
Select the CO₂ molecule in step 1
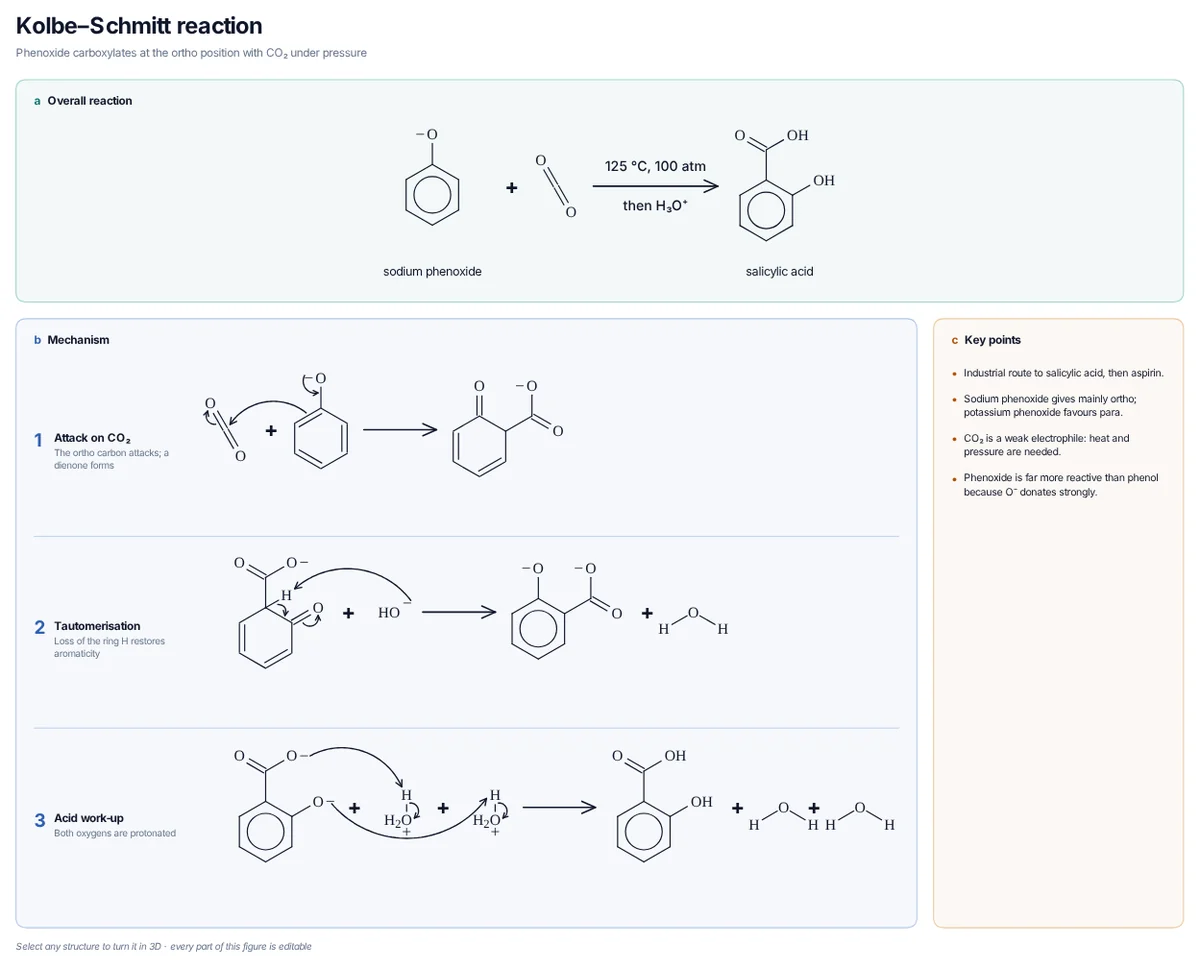click(223, 430)
